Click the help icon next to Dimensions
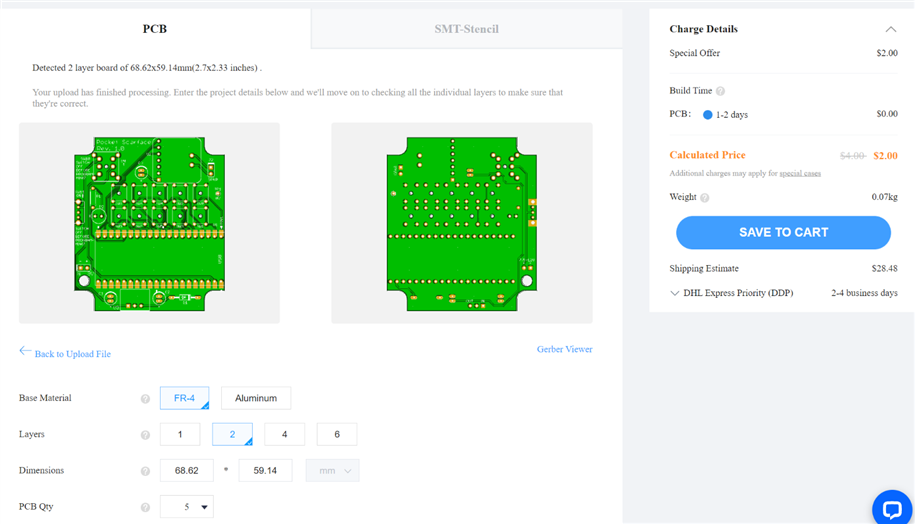915x524 pixels. point(145,471)
